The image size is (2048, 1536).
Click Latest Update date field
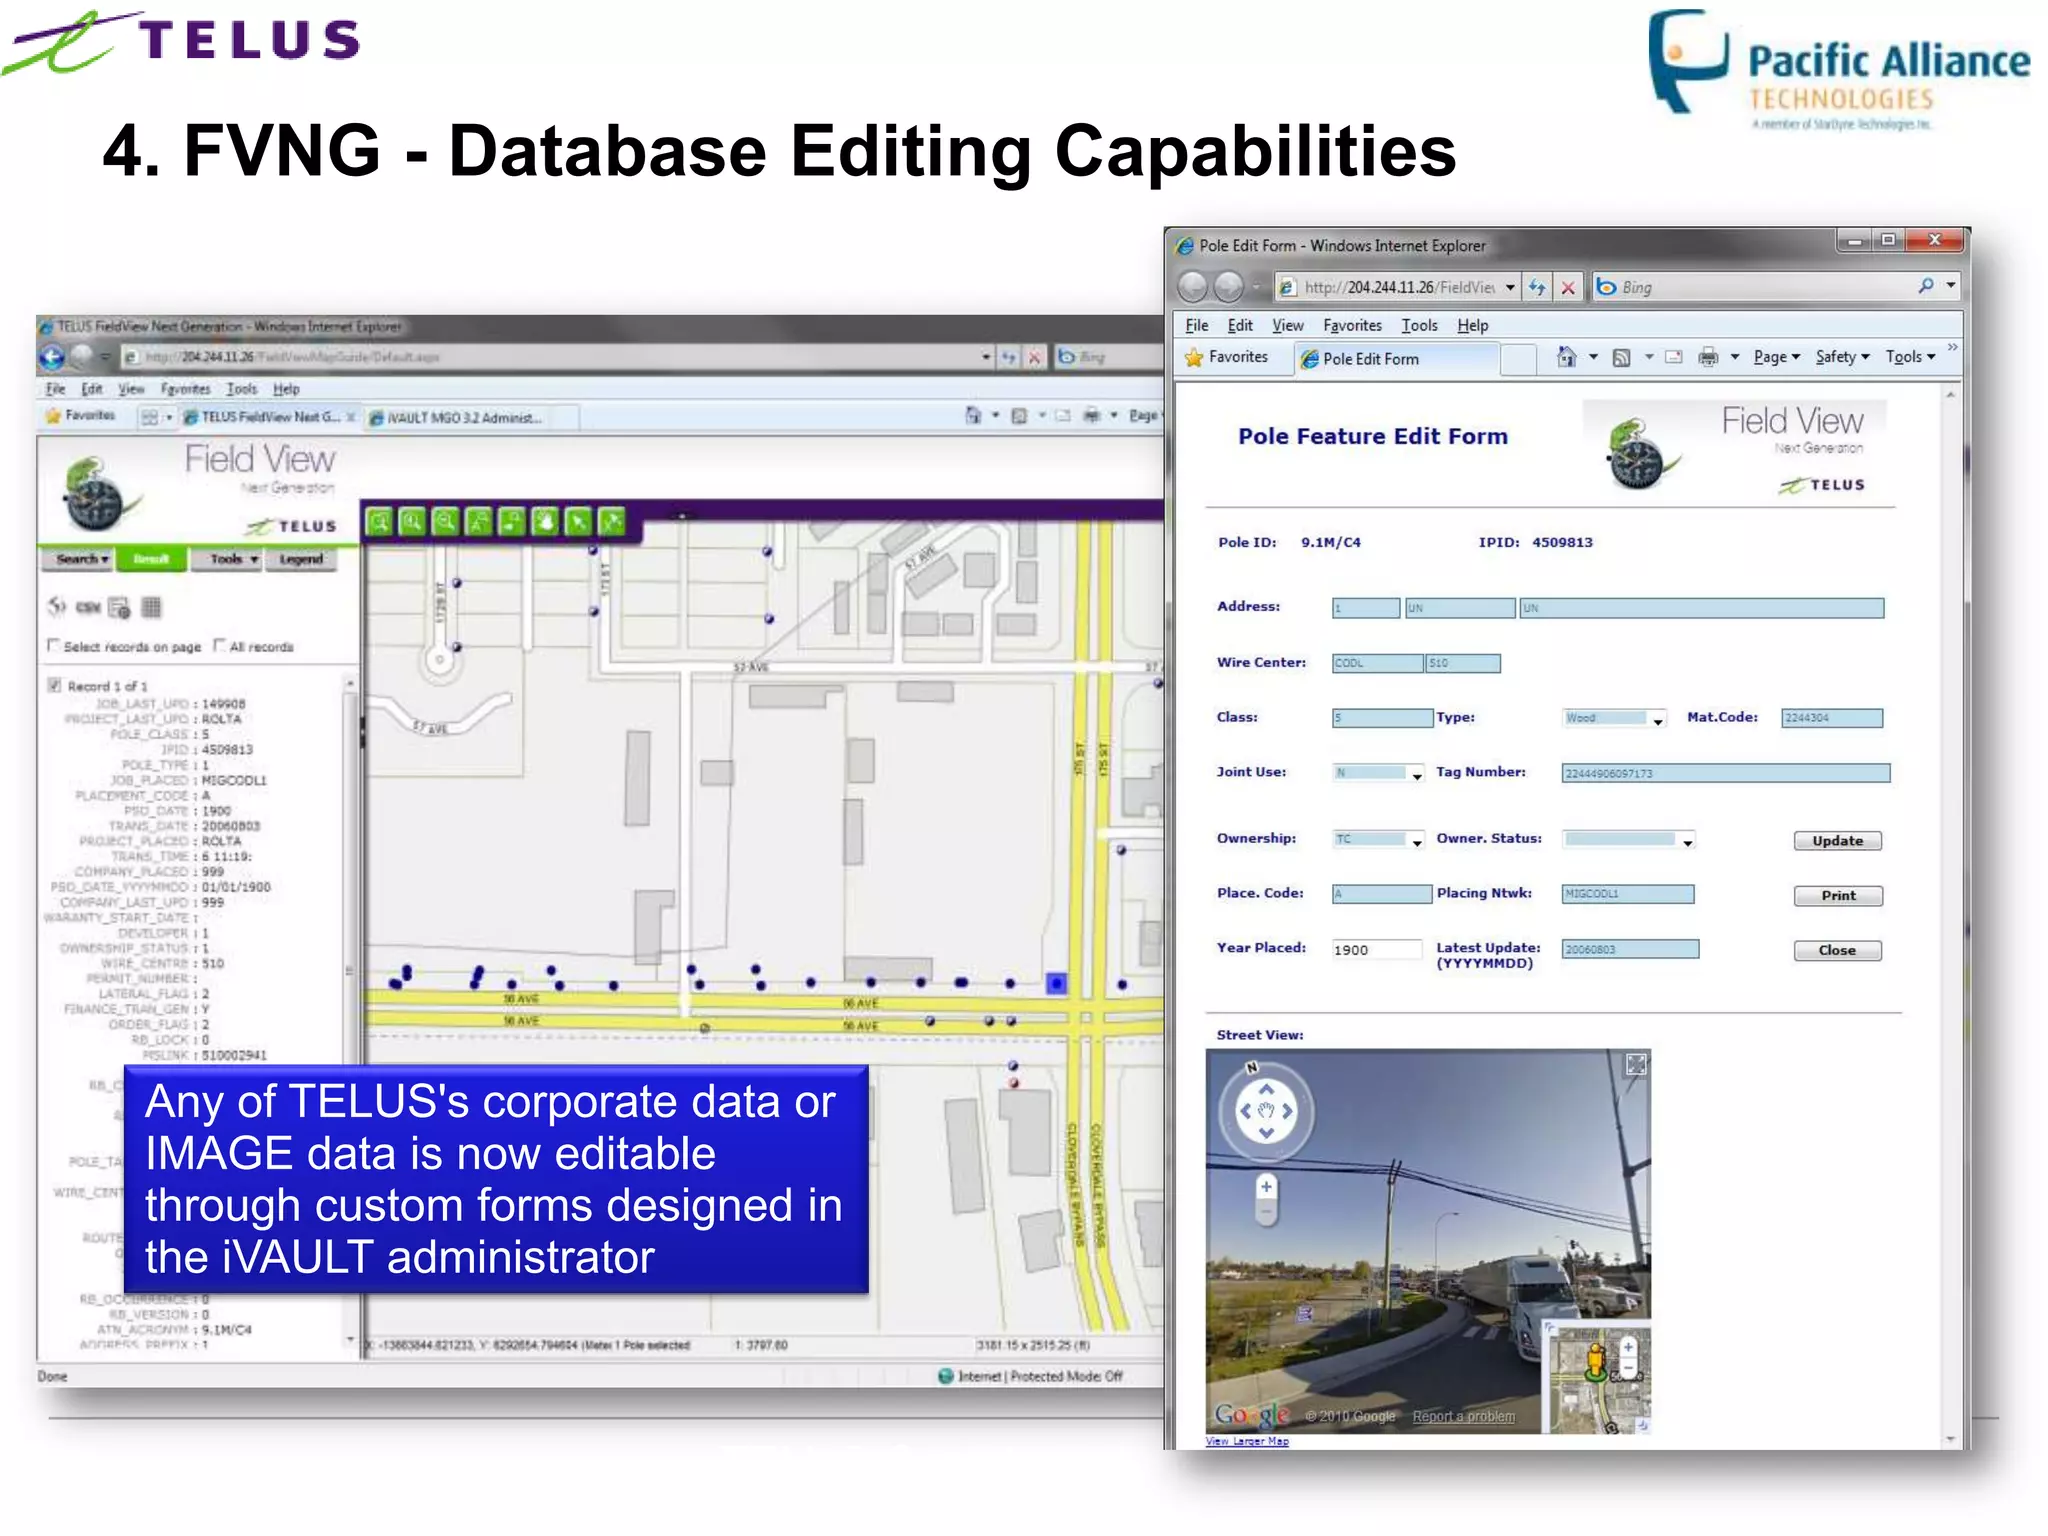[x=1630, y=950]
